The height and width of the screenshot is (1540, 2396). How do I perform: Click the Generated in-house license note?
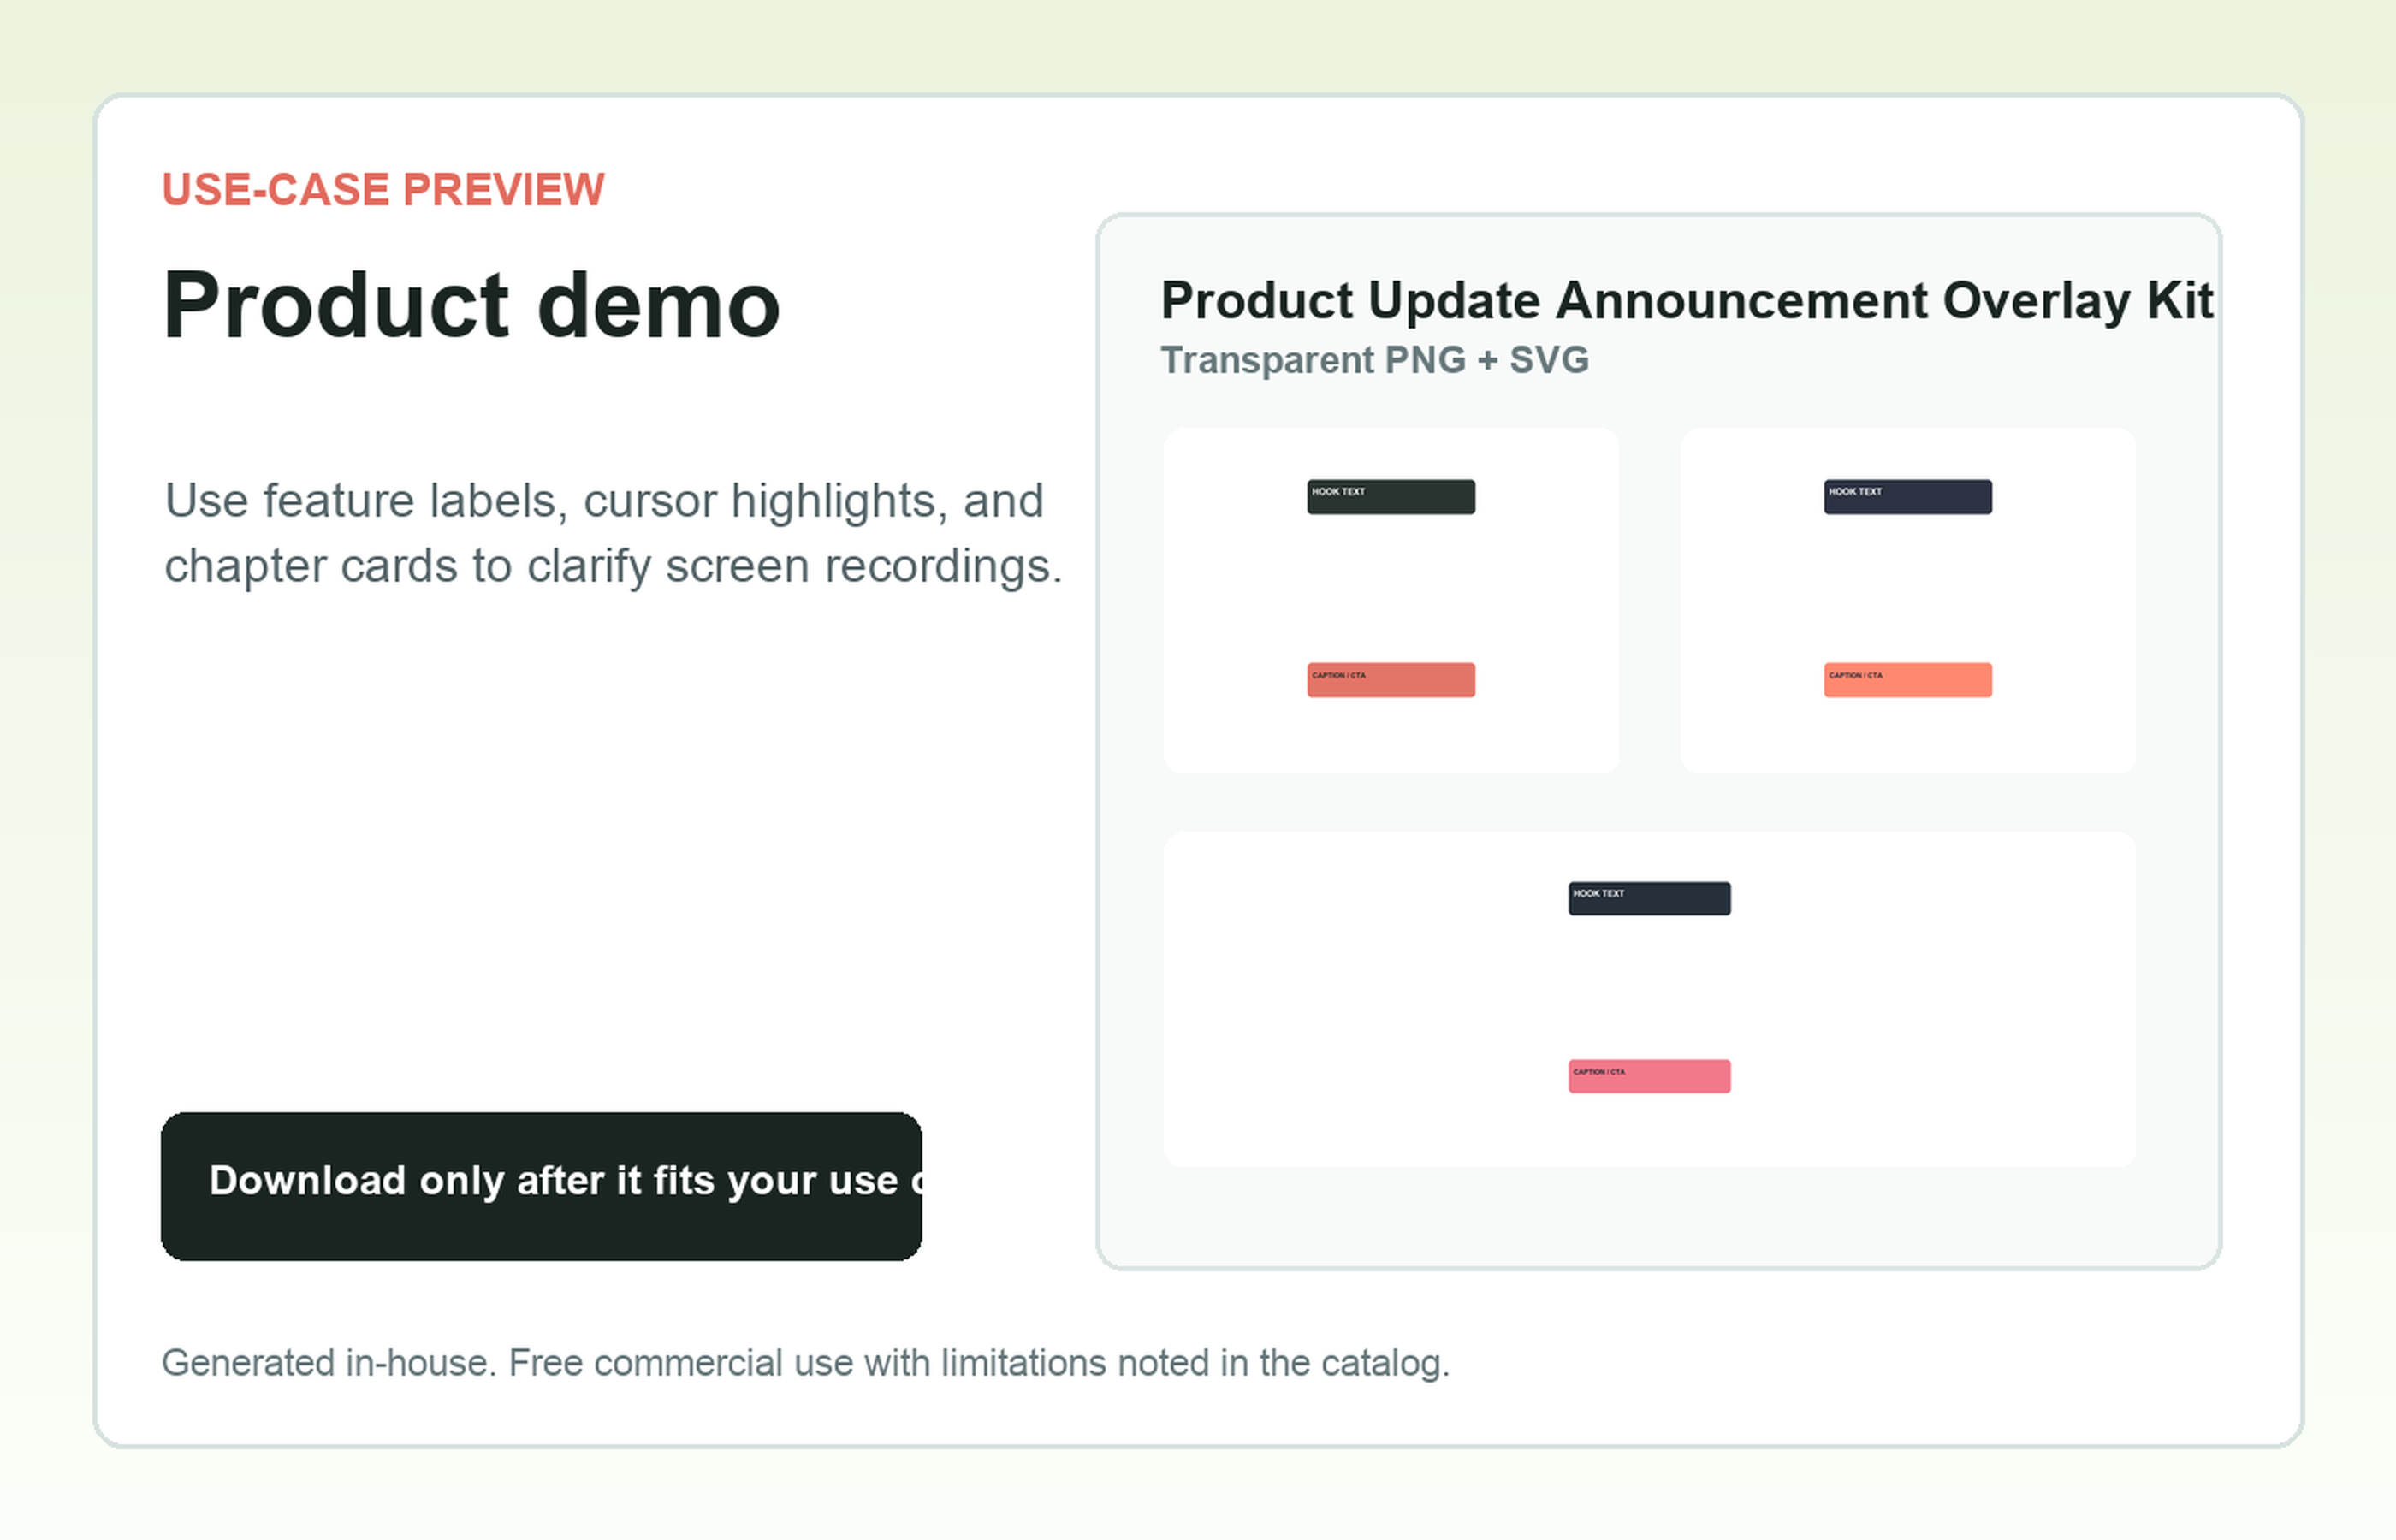point(806,1363)
